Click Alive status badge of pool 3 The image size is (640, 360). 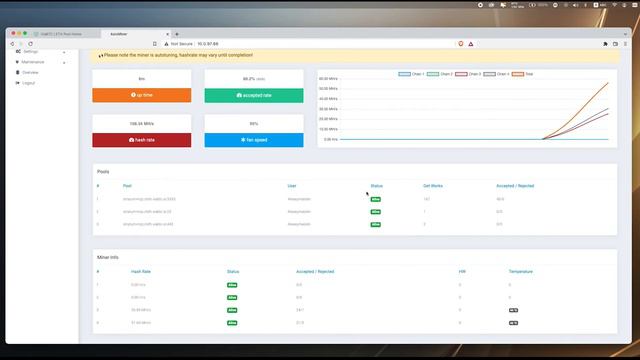(376, 224)
